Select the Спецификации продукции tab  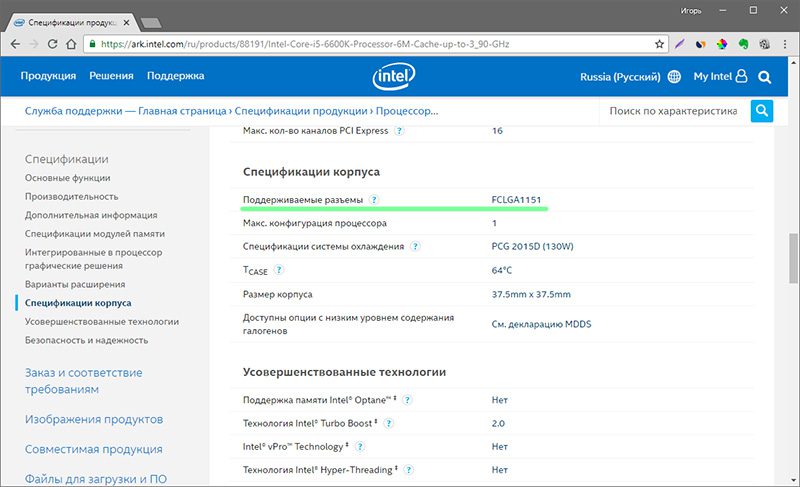[71, 23]
